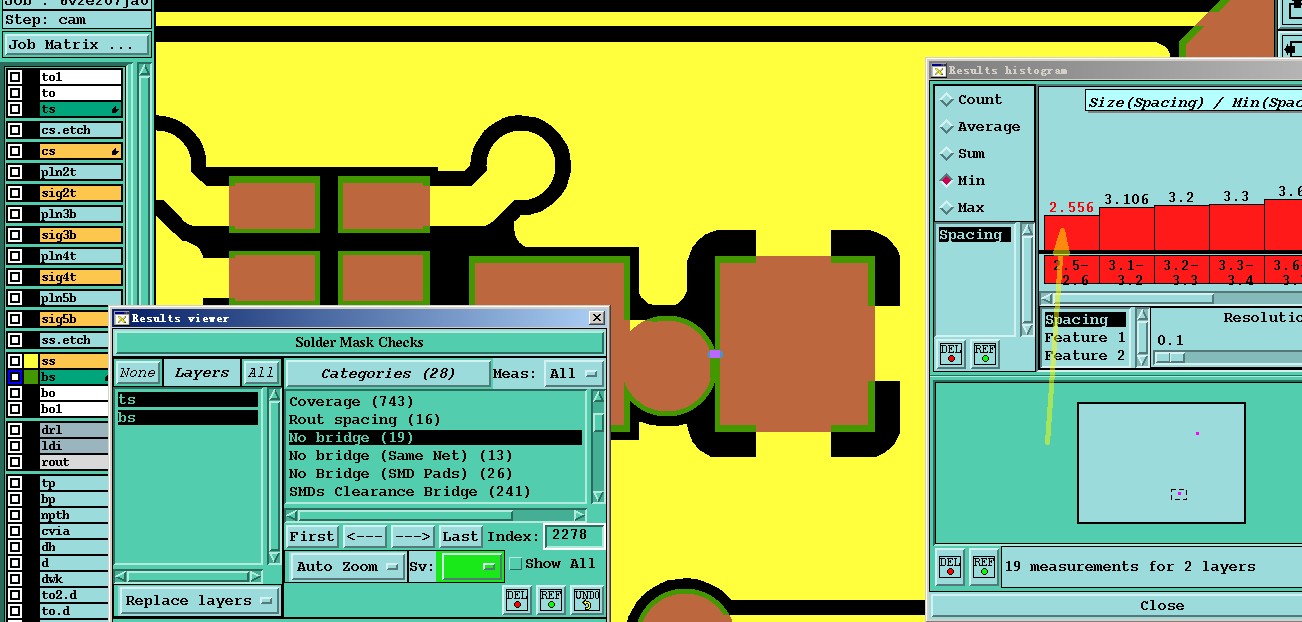Open the Results viewer window menu icon

[122, 318]
